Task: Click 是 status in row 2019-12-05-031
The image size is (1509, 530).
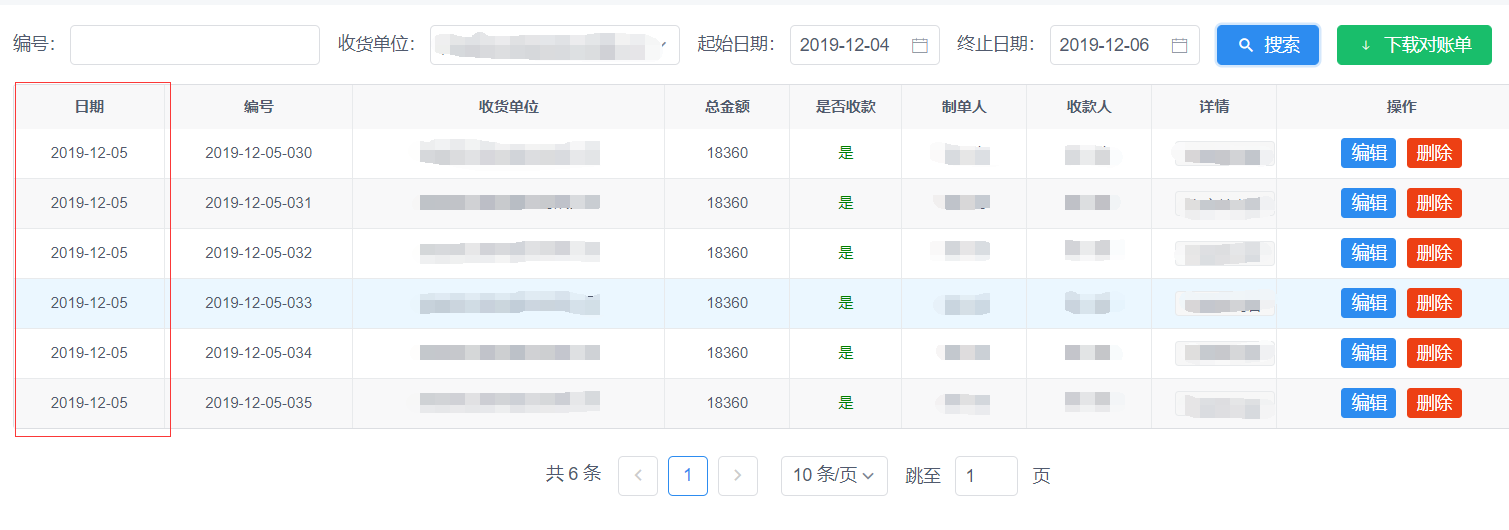Action: pos(846,203)
